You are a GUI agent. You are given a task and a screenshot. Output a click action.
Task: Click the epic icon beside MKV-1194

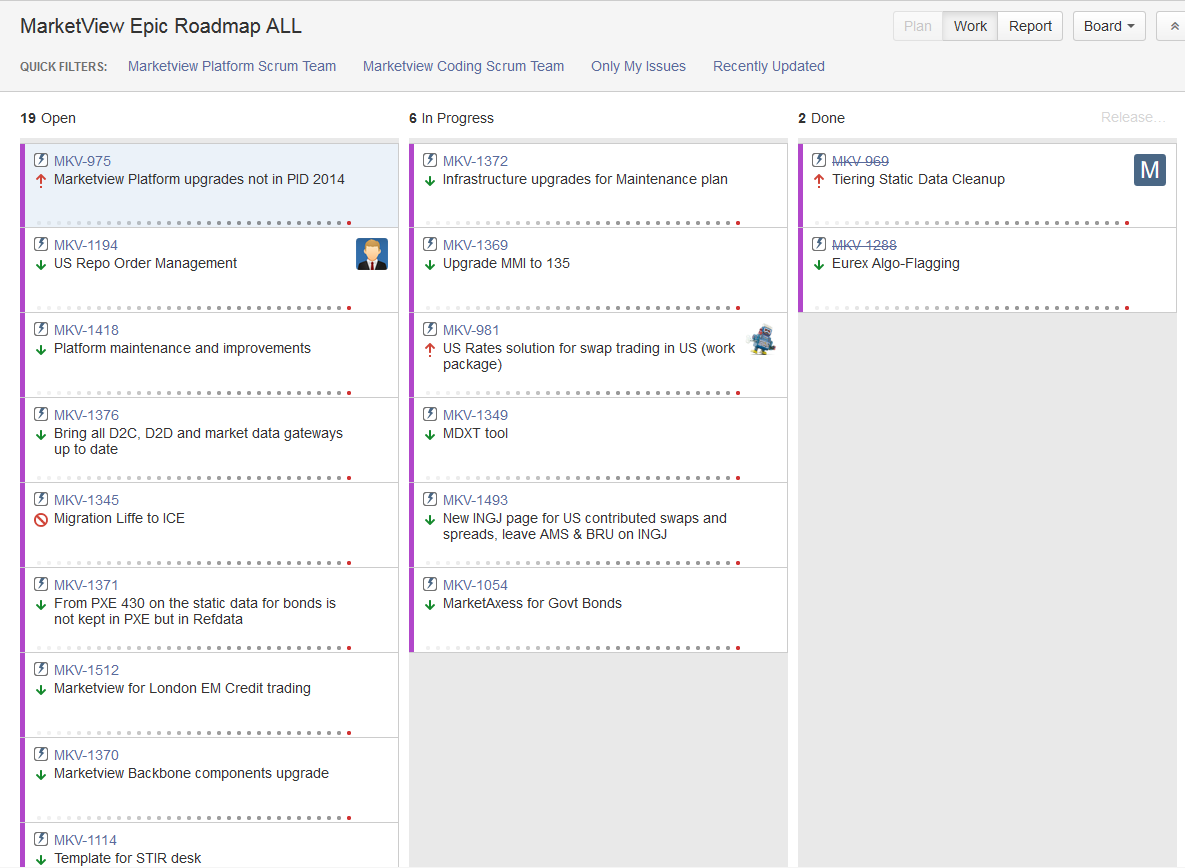pos(41,244)
